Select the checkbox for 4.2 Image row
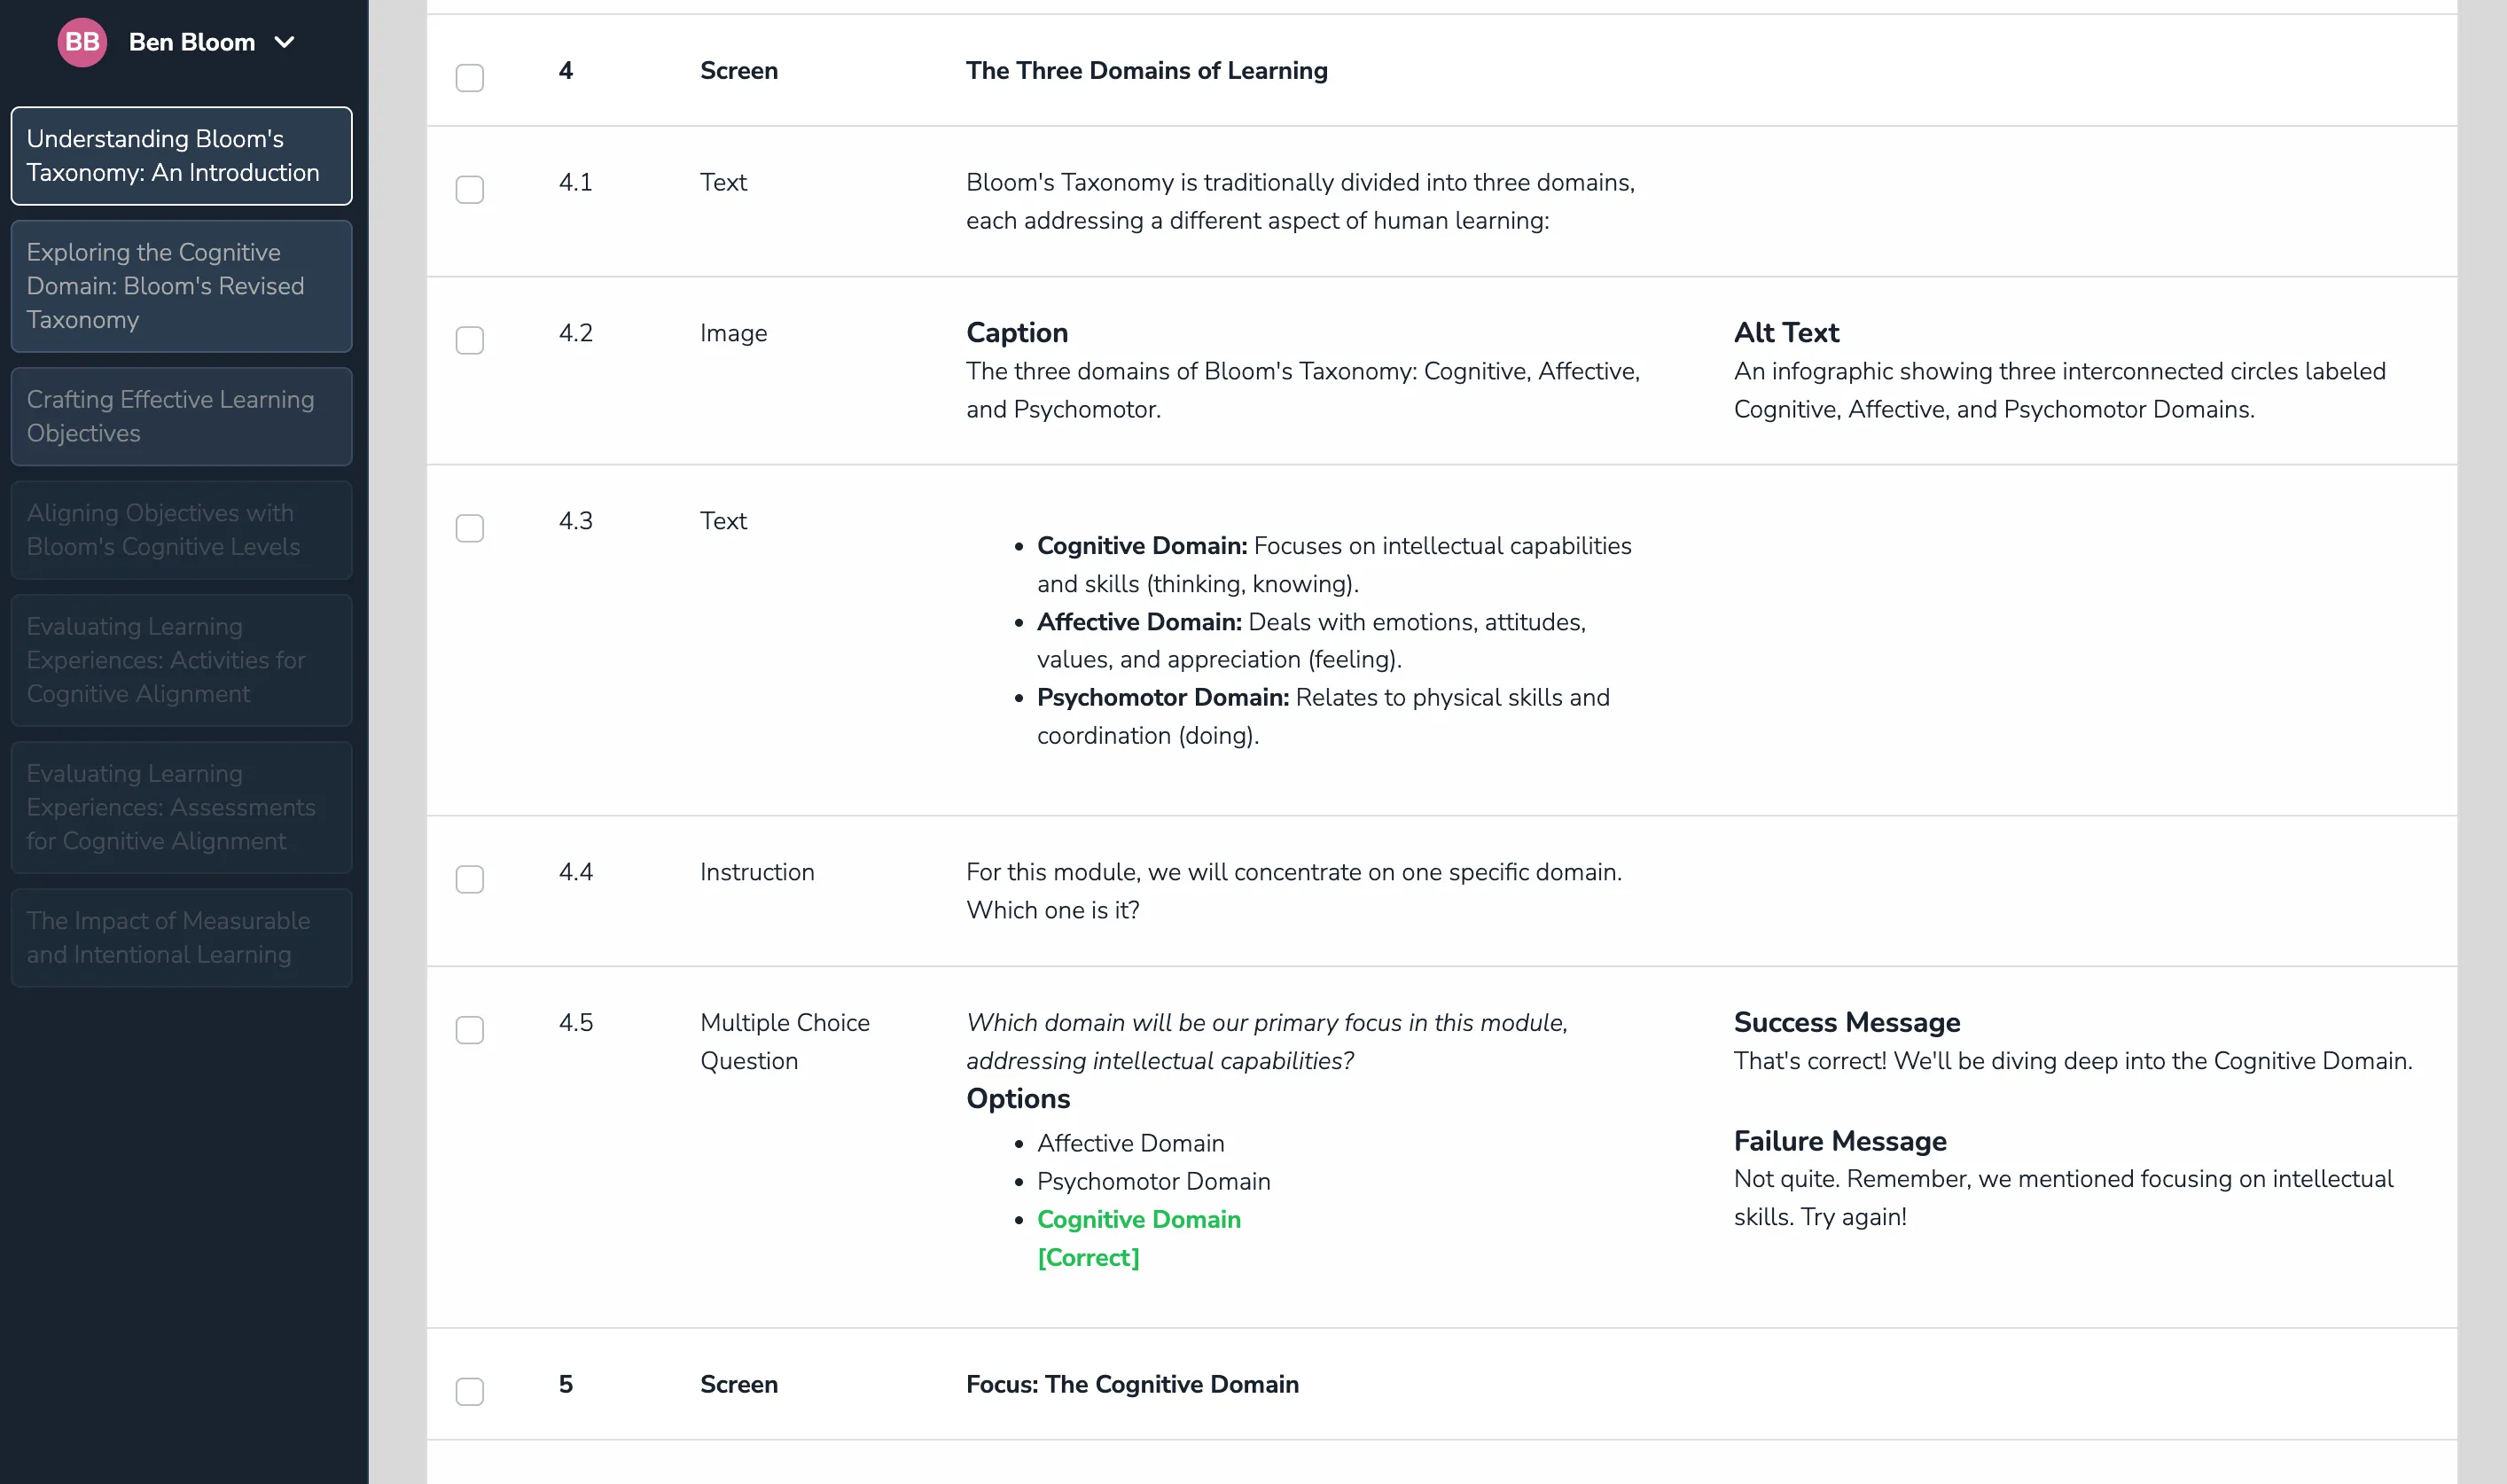Screen dimensions: 2507x1484 click(x=469, y=340)
